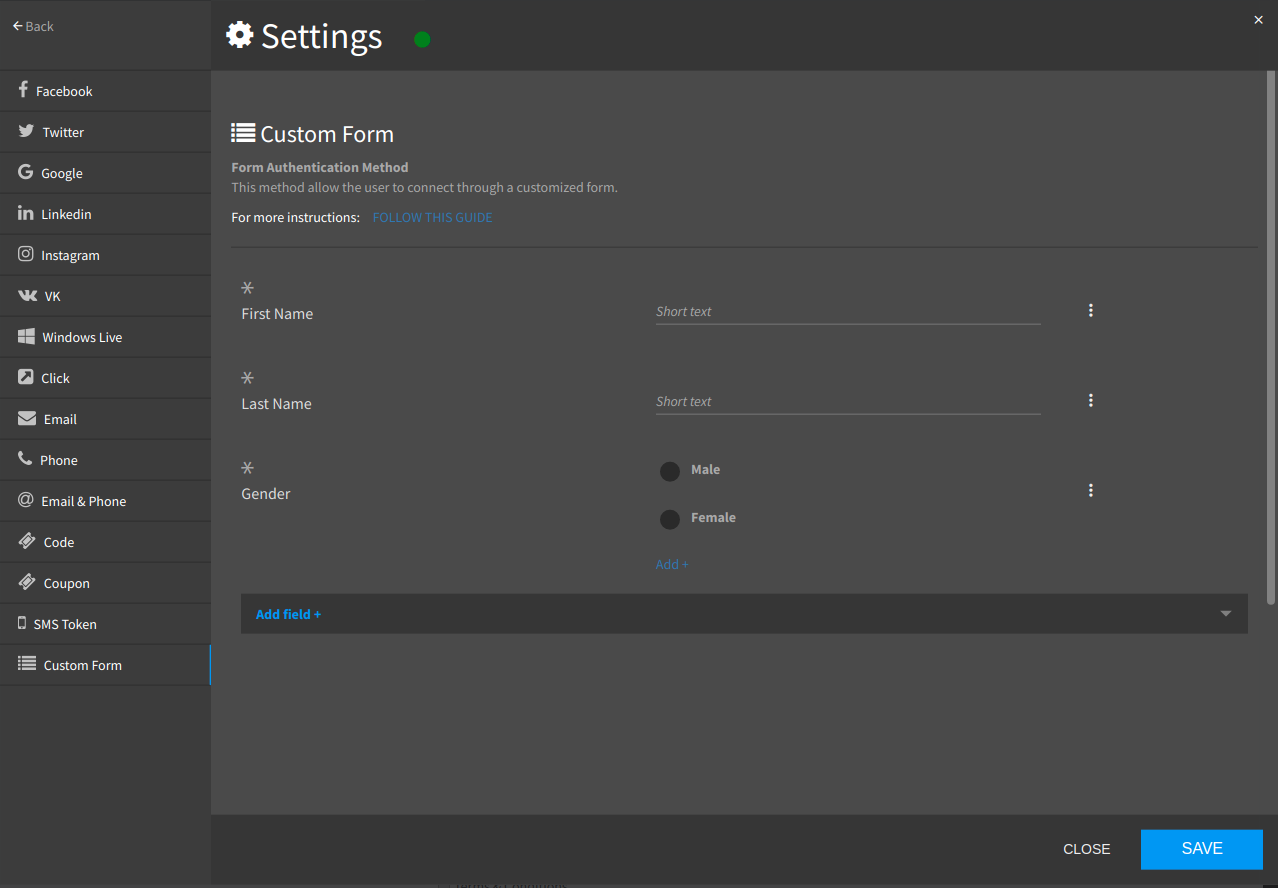Click the Last Name short text field
This screenshot has width=1278, height=888.
click(848, 401)
